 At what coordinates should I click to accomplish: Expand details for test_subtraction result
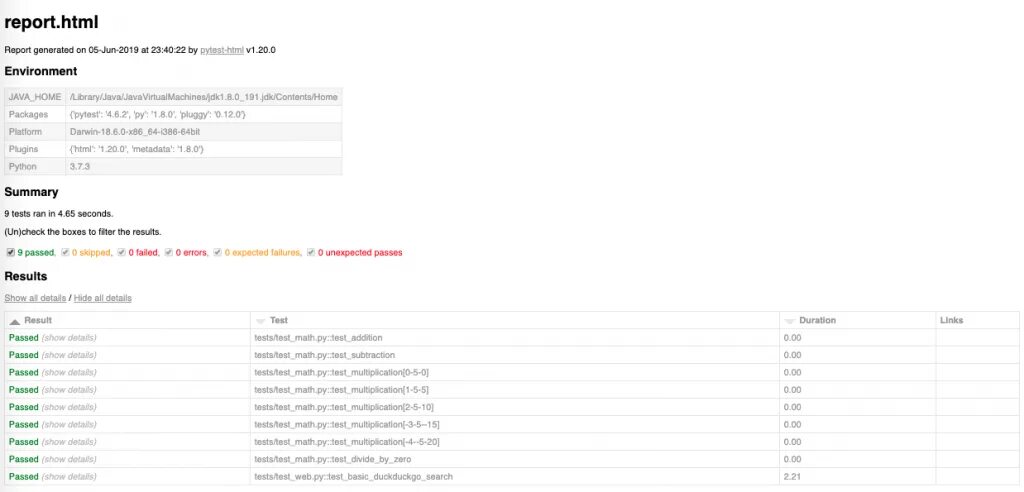69,355
